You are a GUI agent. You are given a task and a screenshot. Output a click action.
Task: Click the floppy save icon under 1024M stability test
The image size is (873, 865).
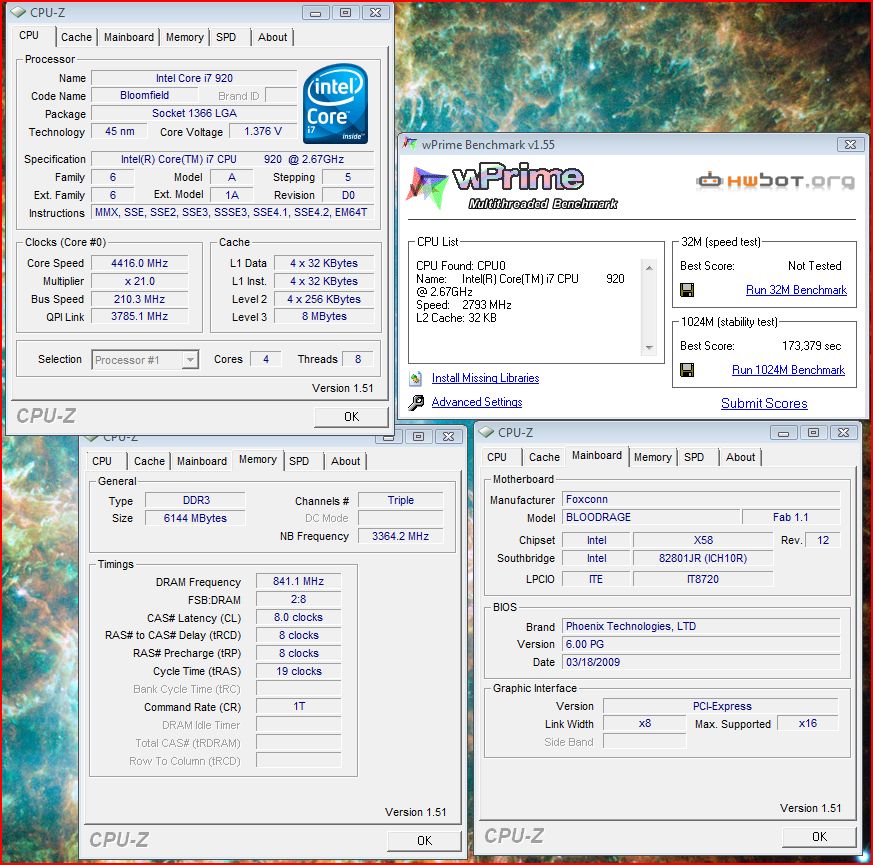click(x=687, y=370)
